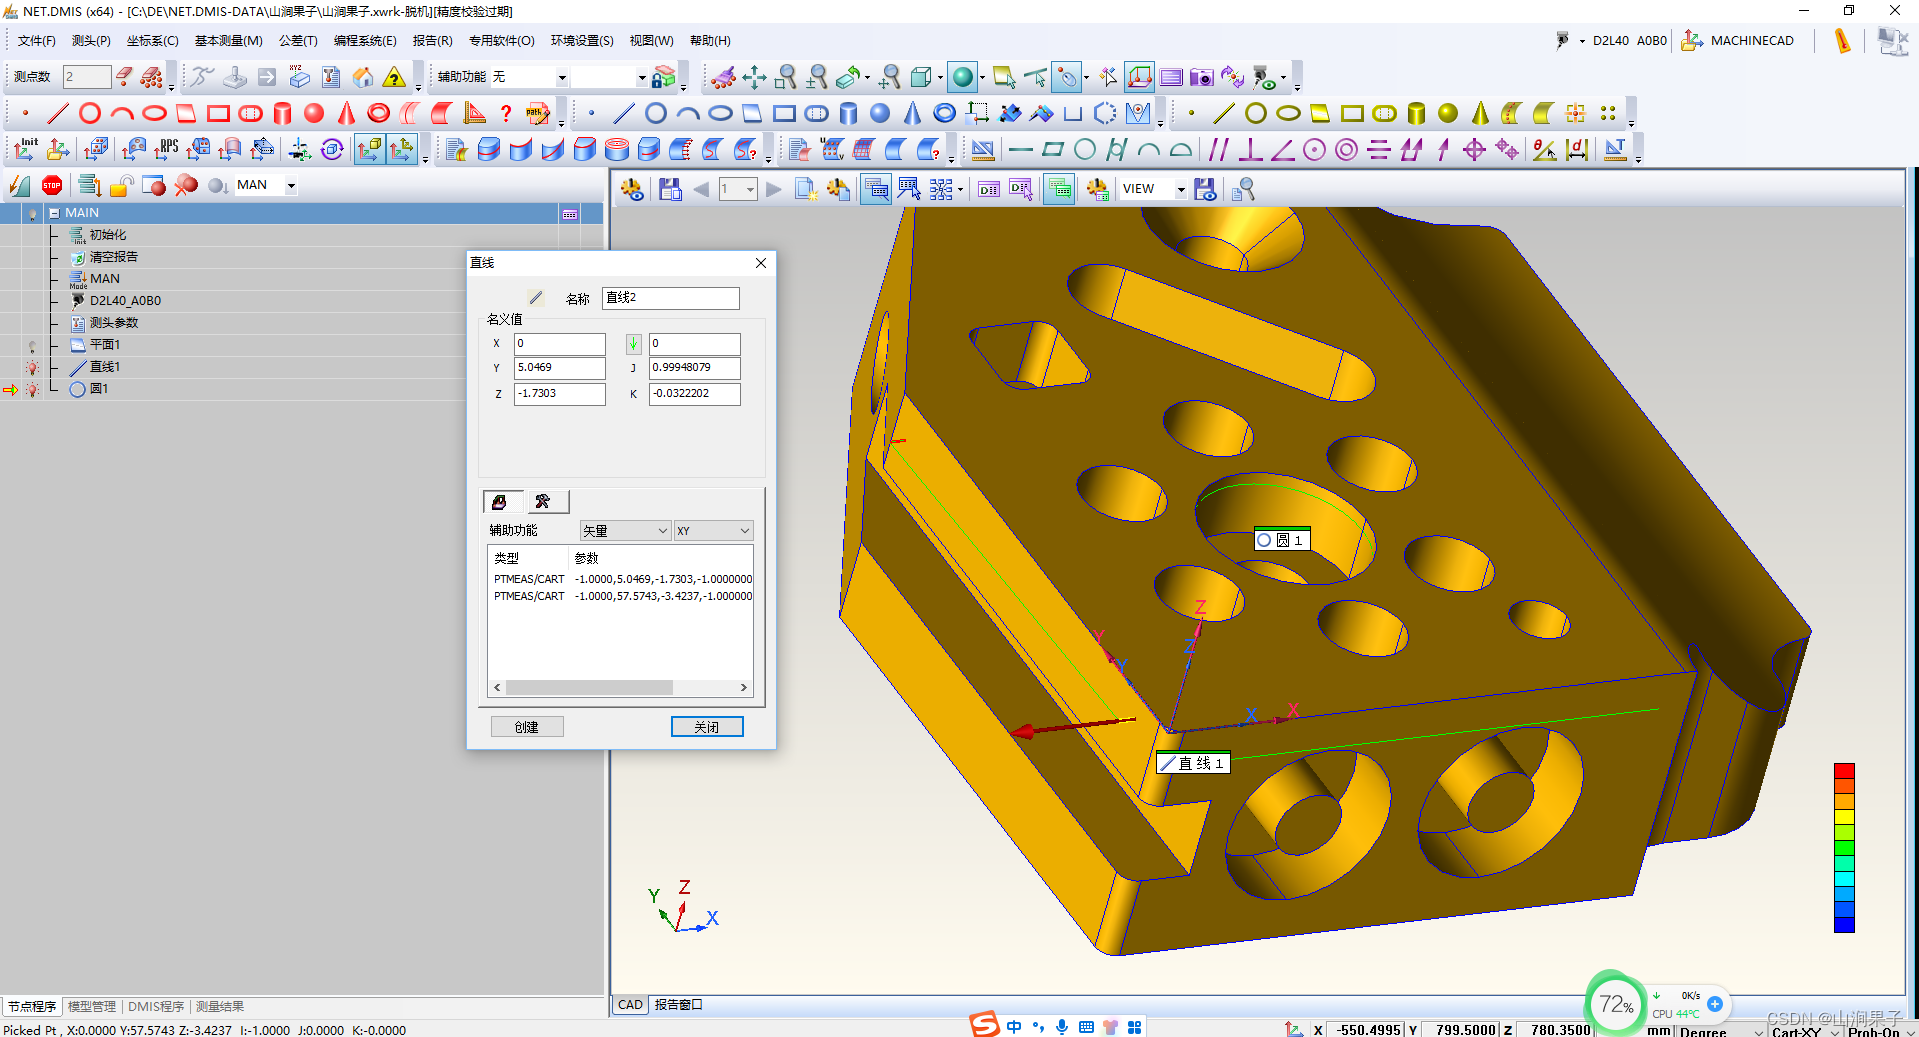1919x1037 pixels.
Task: Toggle the light bulb for 圆1
Action: click(x=32, y=390)
